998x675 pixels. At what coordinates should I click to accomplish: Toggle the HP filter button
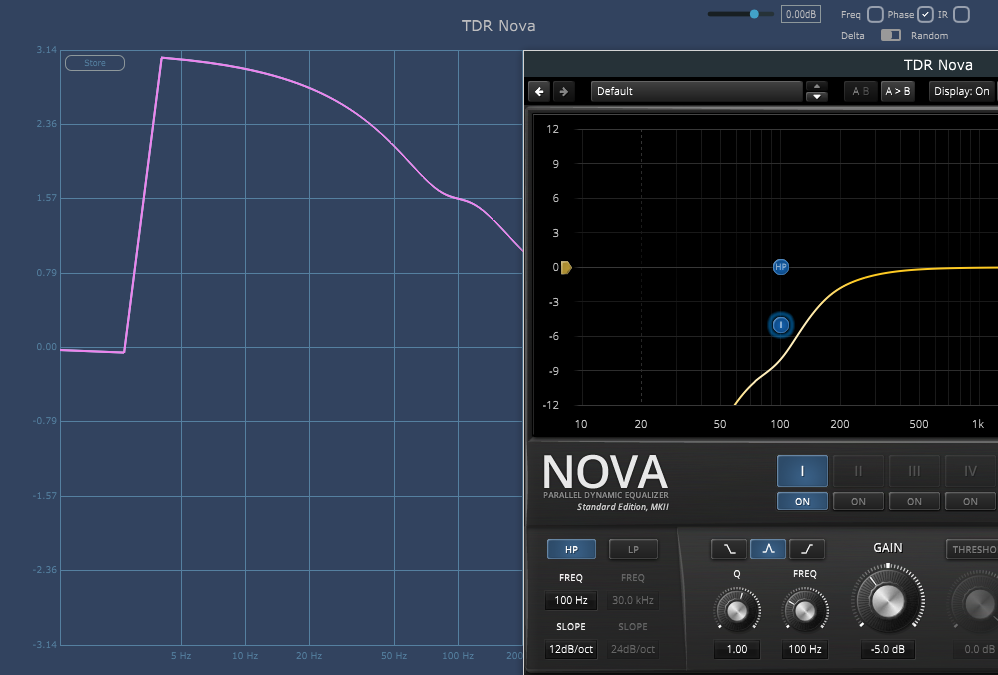571,549
